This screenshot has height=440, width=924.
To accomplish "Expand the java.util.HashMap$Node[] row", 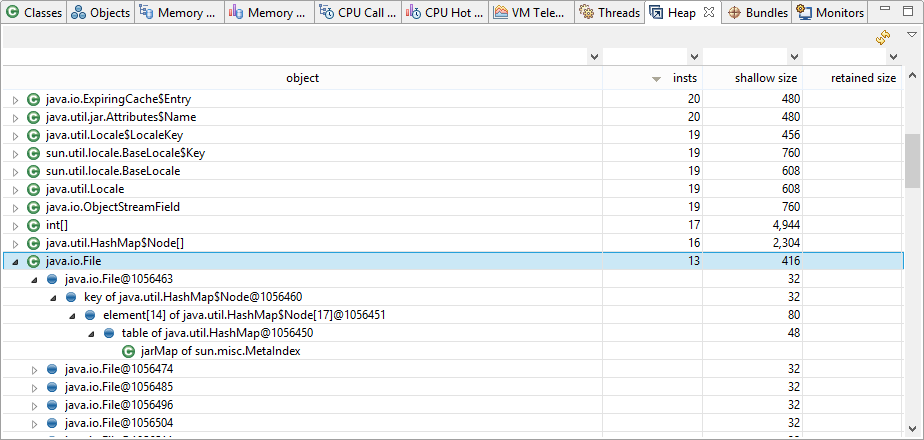I will [x=14, y=243].
